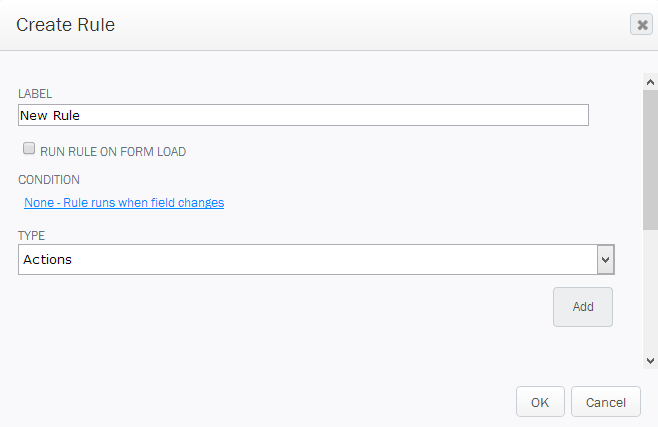Click the scrollbar track below the thumb

pyautogui.click(x=650, y=291)
